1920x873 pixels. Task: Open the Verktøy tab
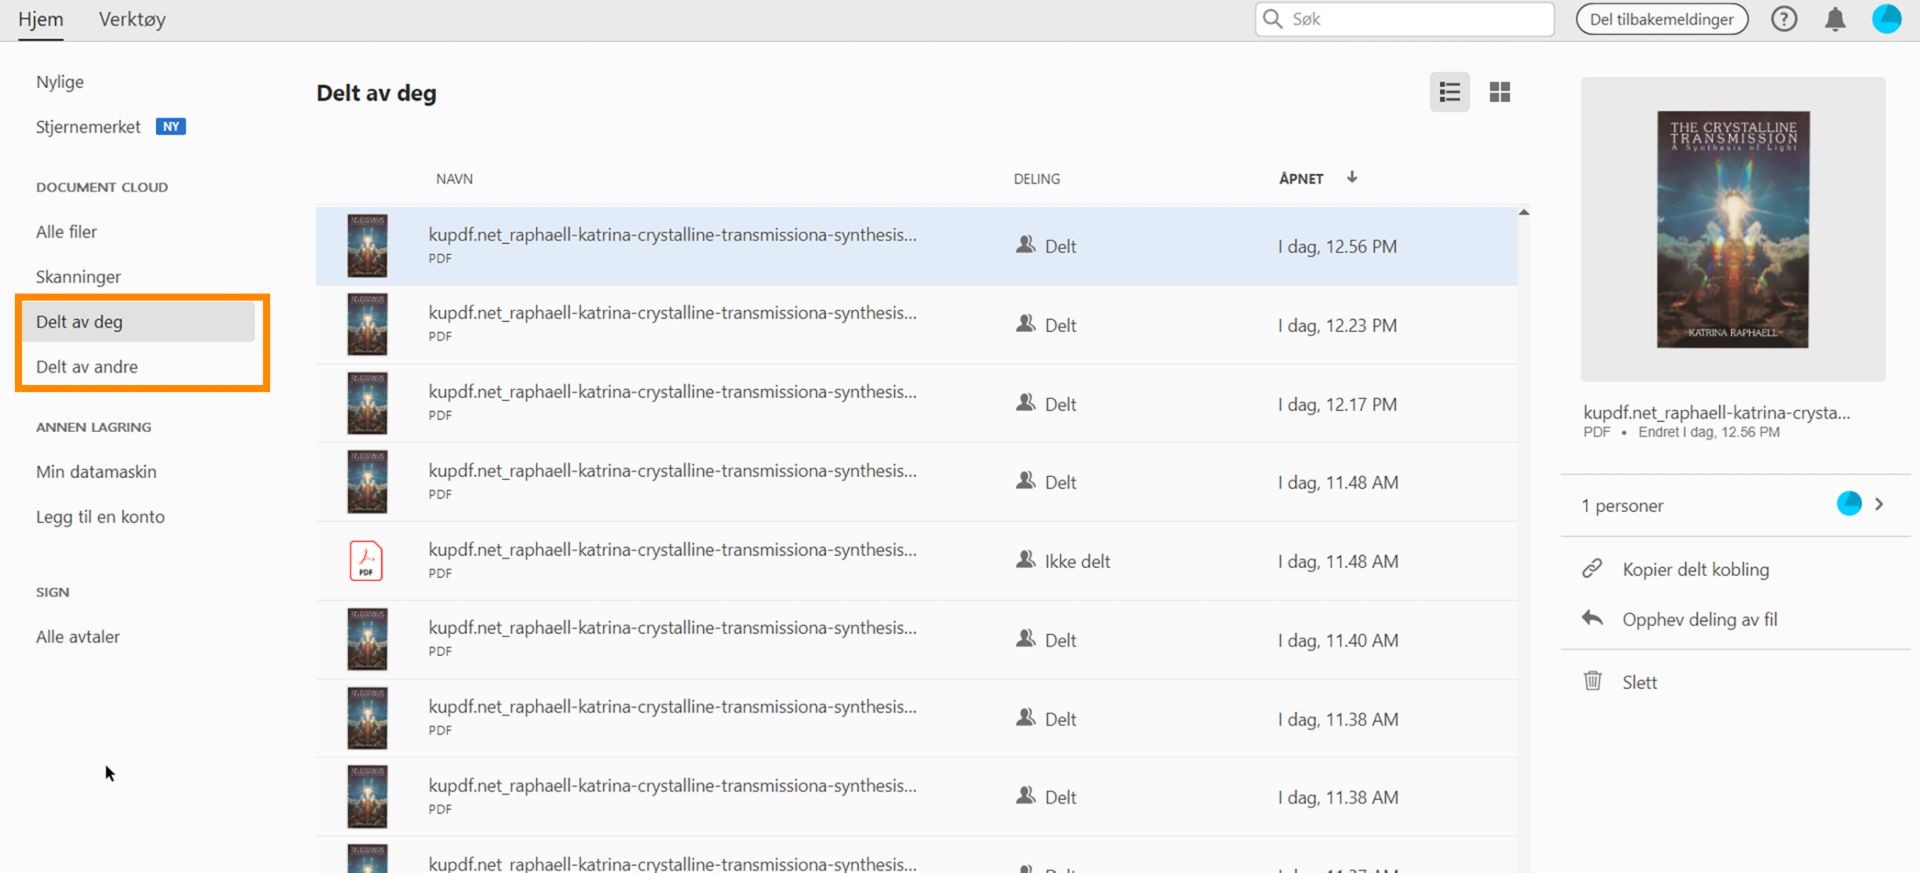click(x=132, y=19)
